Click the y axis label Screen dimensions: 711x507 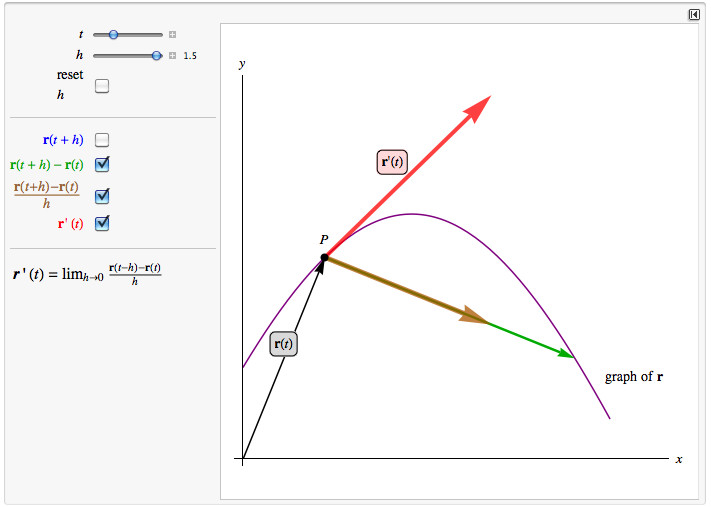click(242, 64)
